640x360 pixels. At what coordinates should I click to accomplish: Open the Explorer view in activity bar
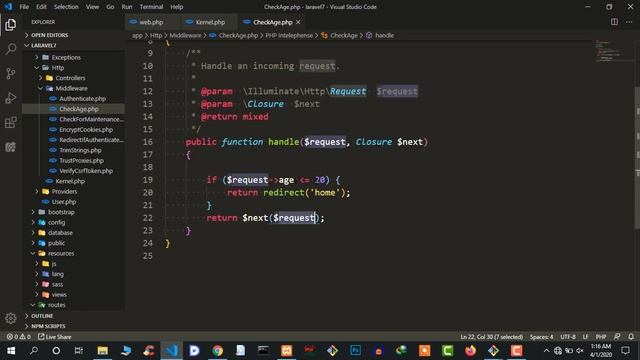11,24
